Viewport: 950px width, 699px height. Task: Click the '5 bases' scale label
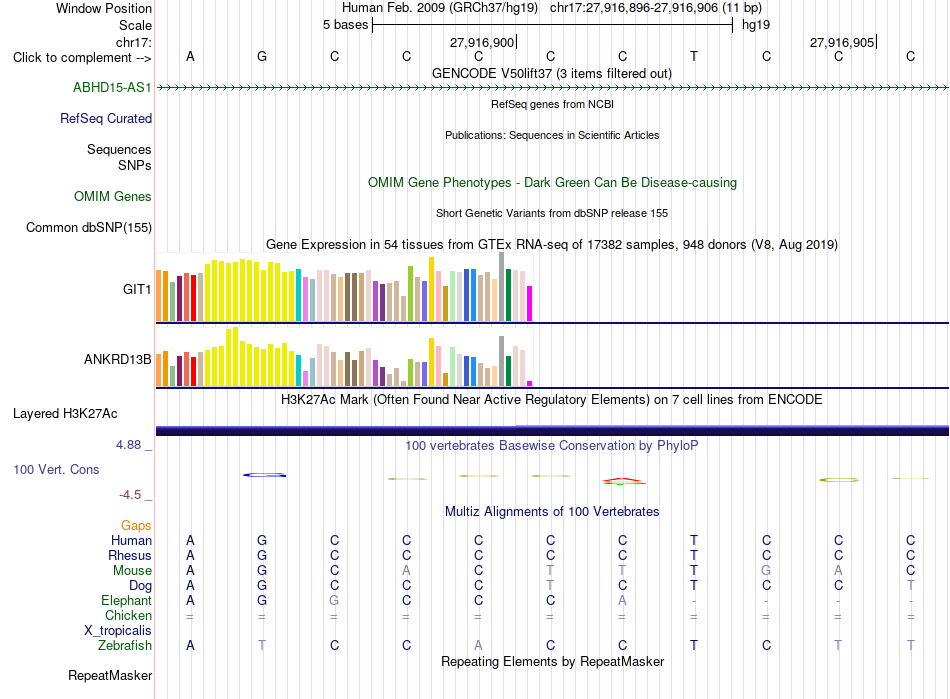click(x=345, y=25)
